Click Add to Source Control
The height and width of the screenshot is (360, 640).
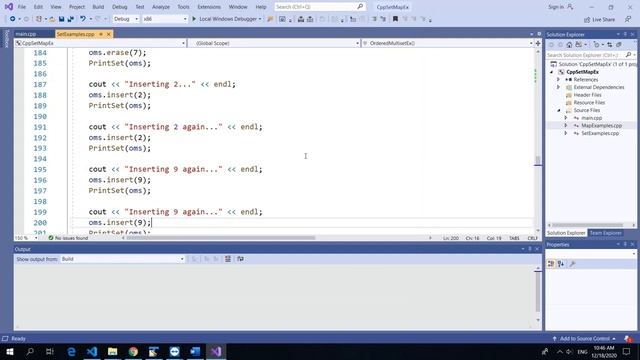tap(584, 339)
